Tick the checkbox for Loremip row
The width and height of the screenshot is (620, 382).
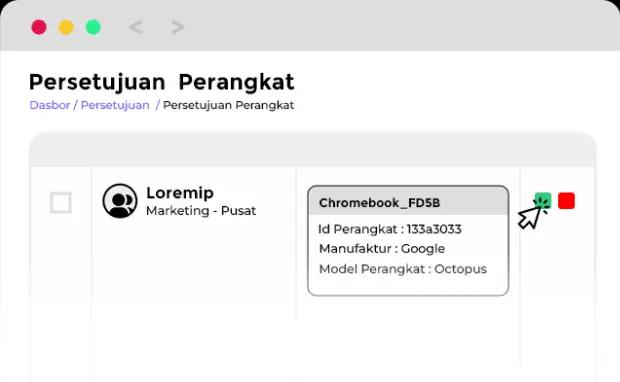tap(61, 202)
